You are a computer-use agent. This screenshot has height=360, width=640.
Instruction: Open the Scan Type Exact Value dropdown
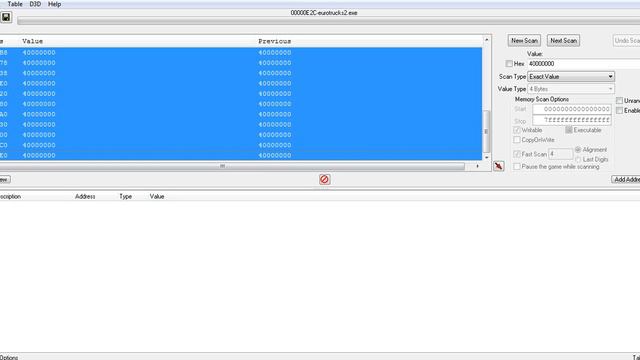click(x=571, y=76)
